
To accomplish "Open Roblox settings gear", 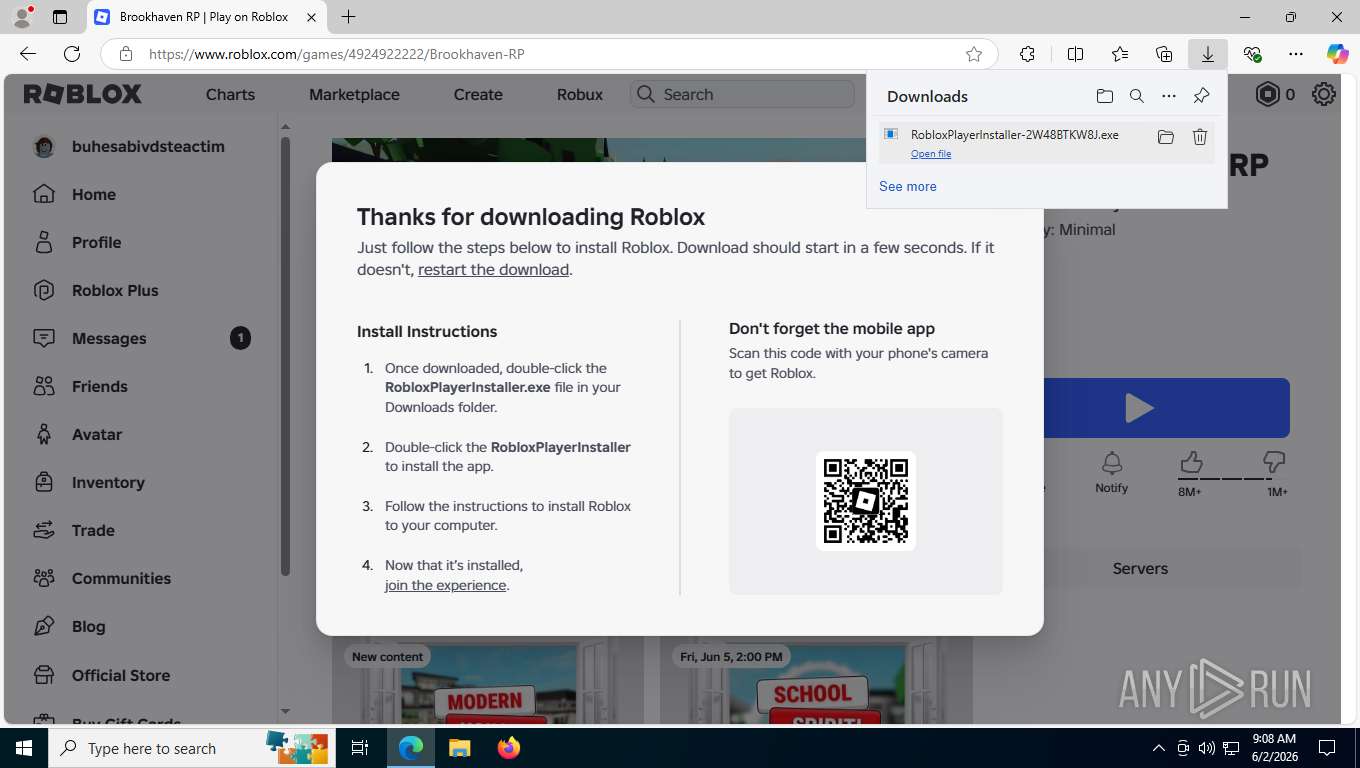I will click(x=1324, y=94).
